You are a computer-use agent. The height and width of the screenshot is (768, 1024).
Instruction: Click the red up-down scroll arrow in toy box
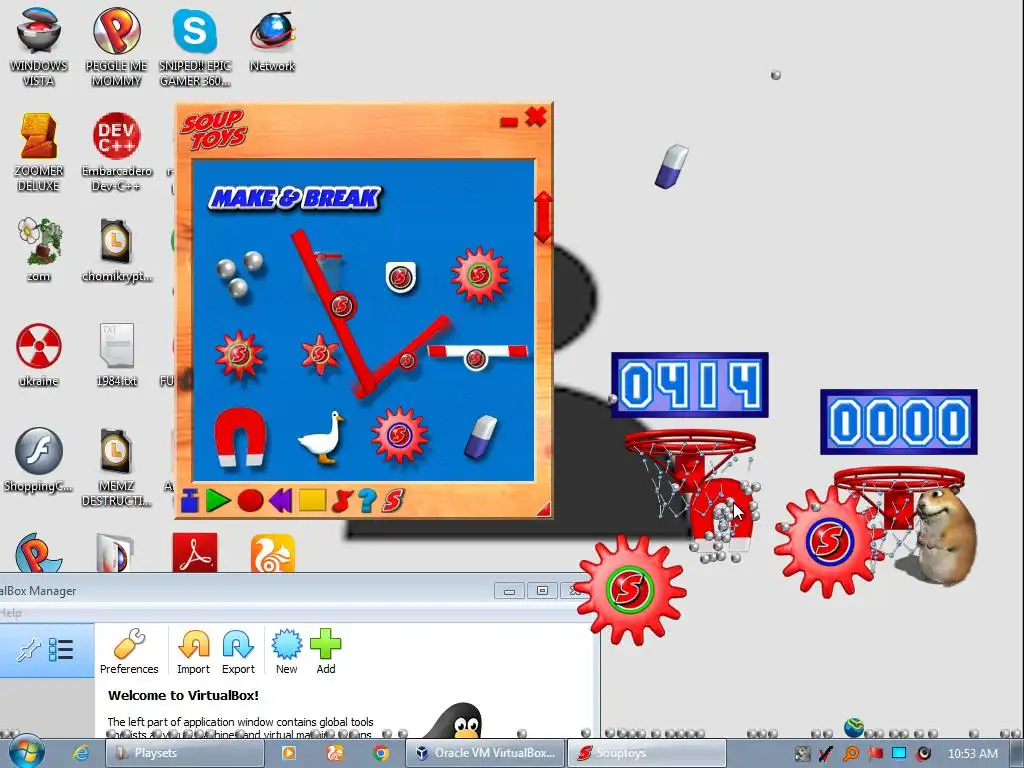pos(543,217)
